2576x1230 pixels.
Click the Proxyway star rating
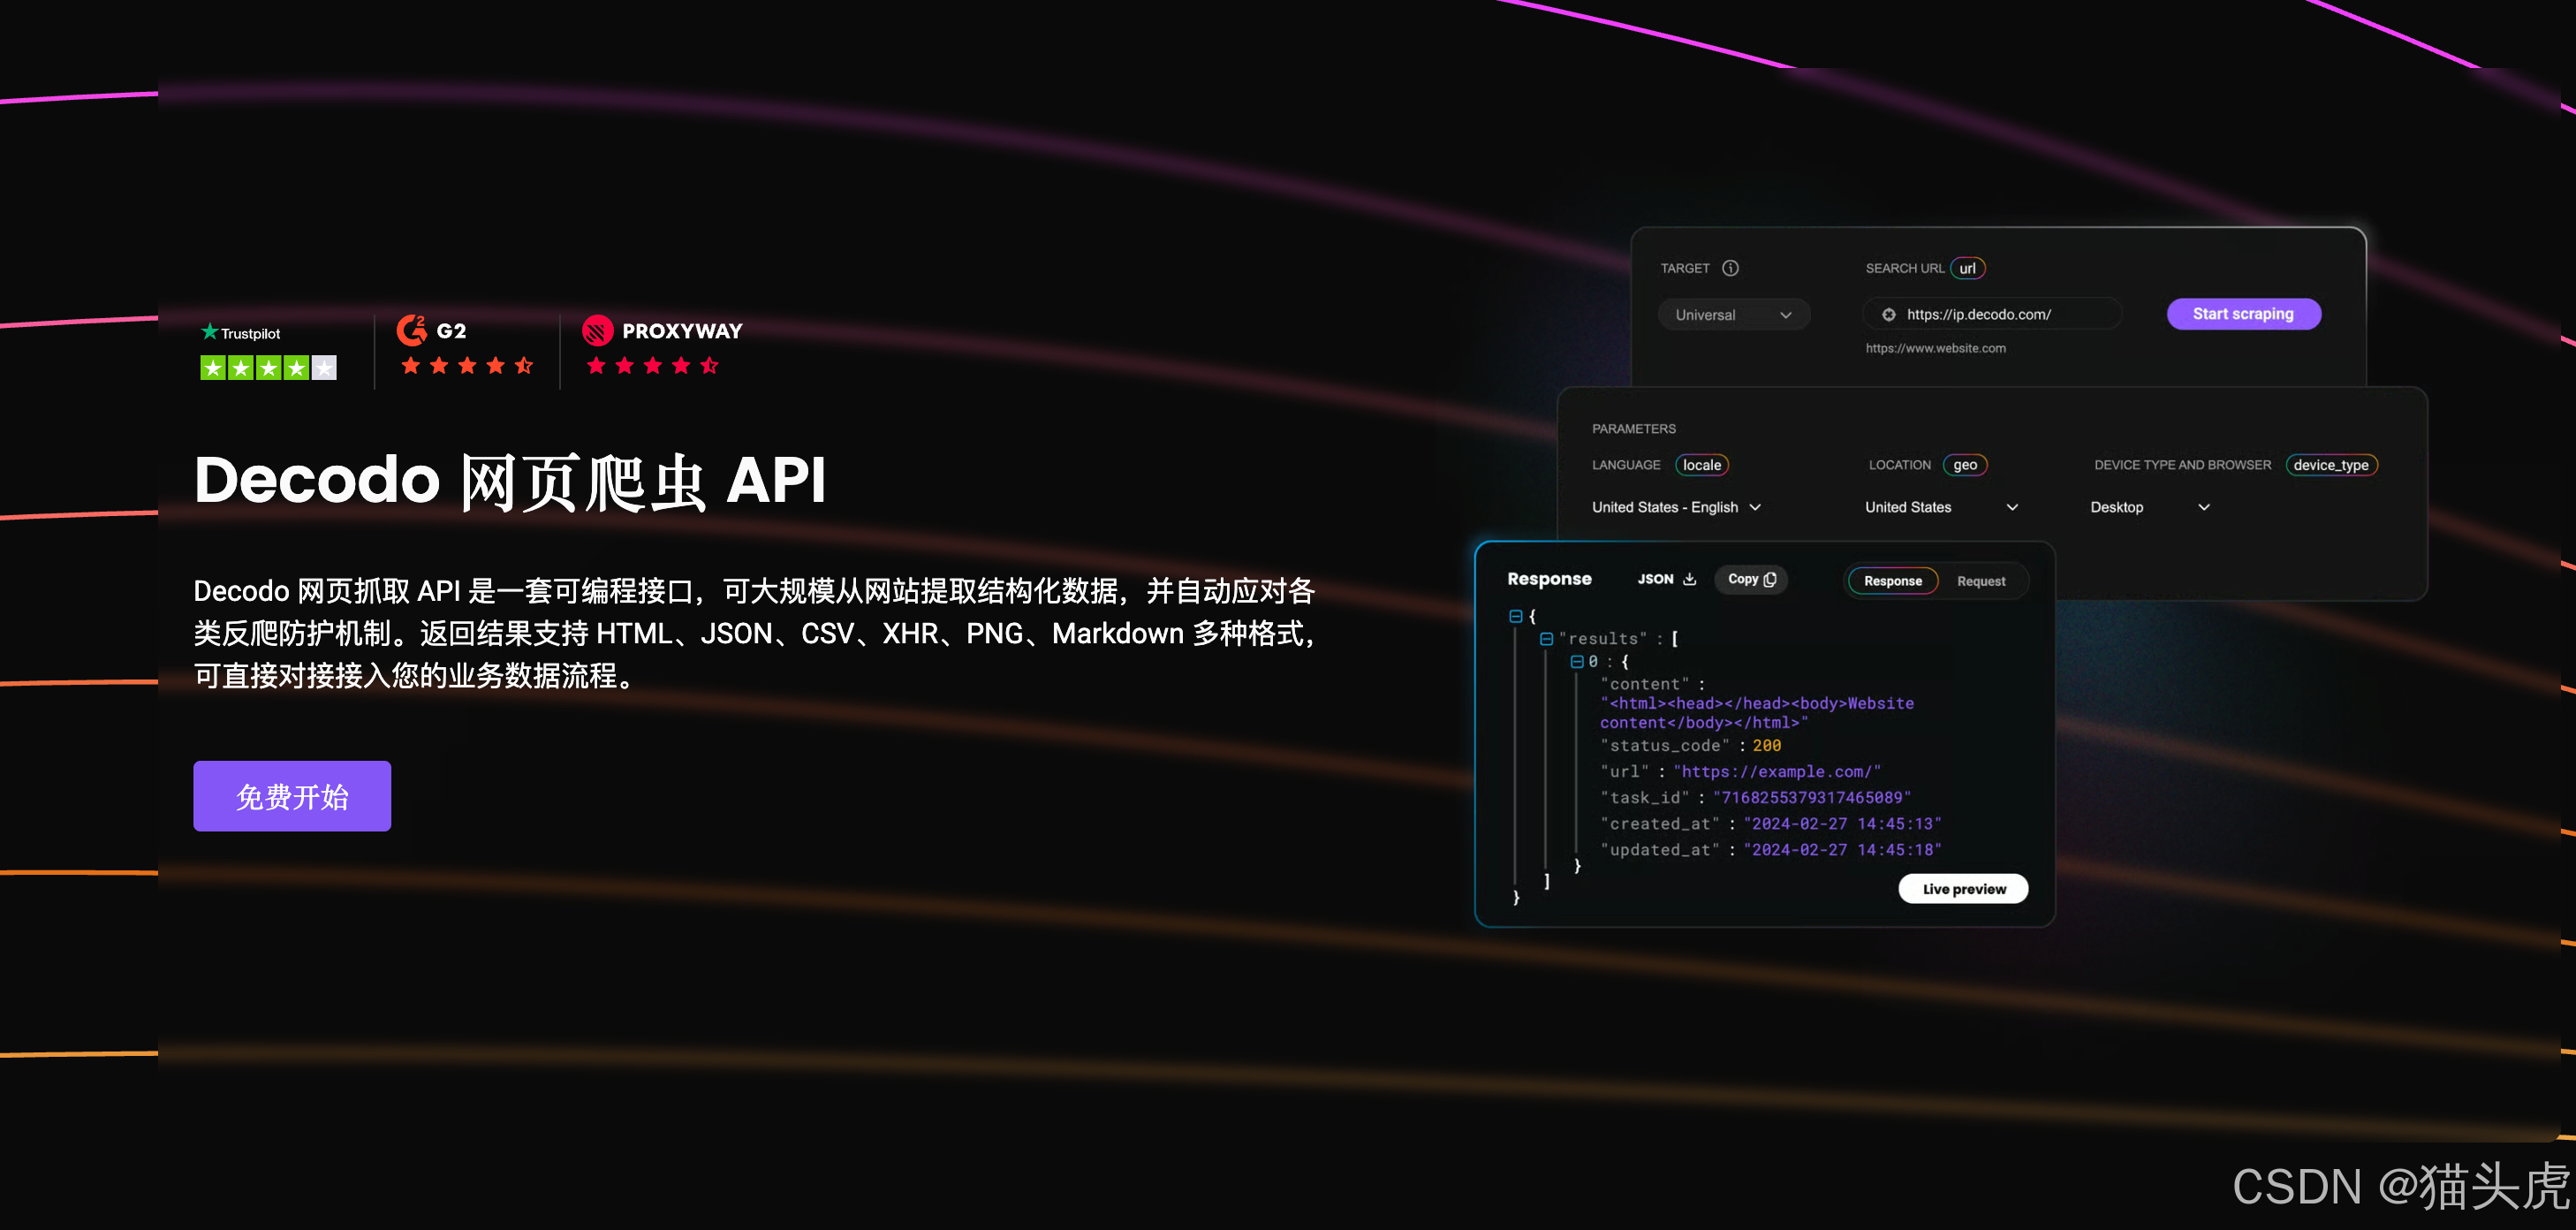(x=653, y=366)
